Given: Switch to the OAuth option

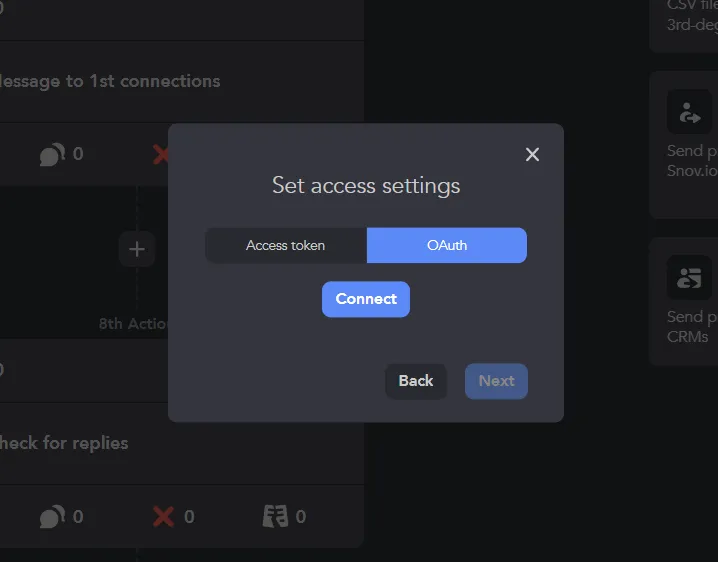Looking at the screenshot, I should click(447, 246).
